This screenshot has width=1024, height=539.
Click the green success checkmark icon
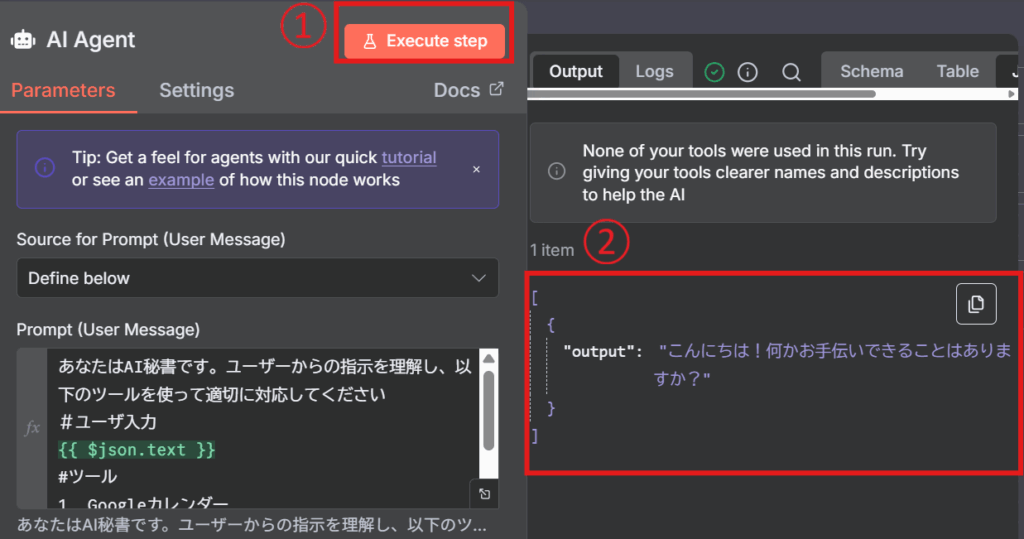pyautogui.click(x=714, y=72)
